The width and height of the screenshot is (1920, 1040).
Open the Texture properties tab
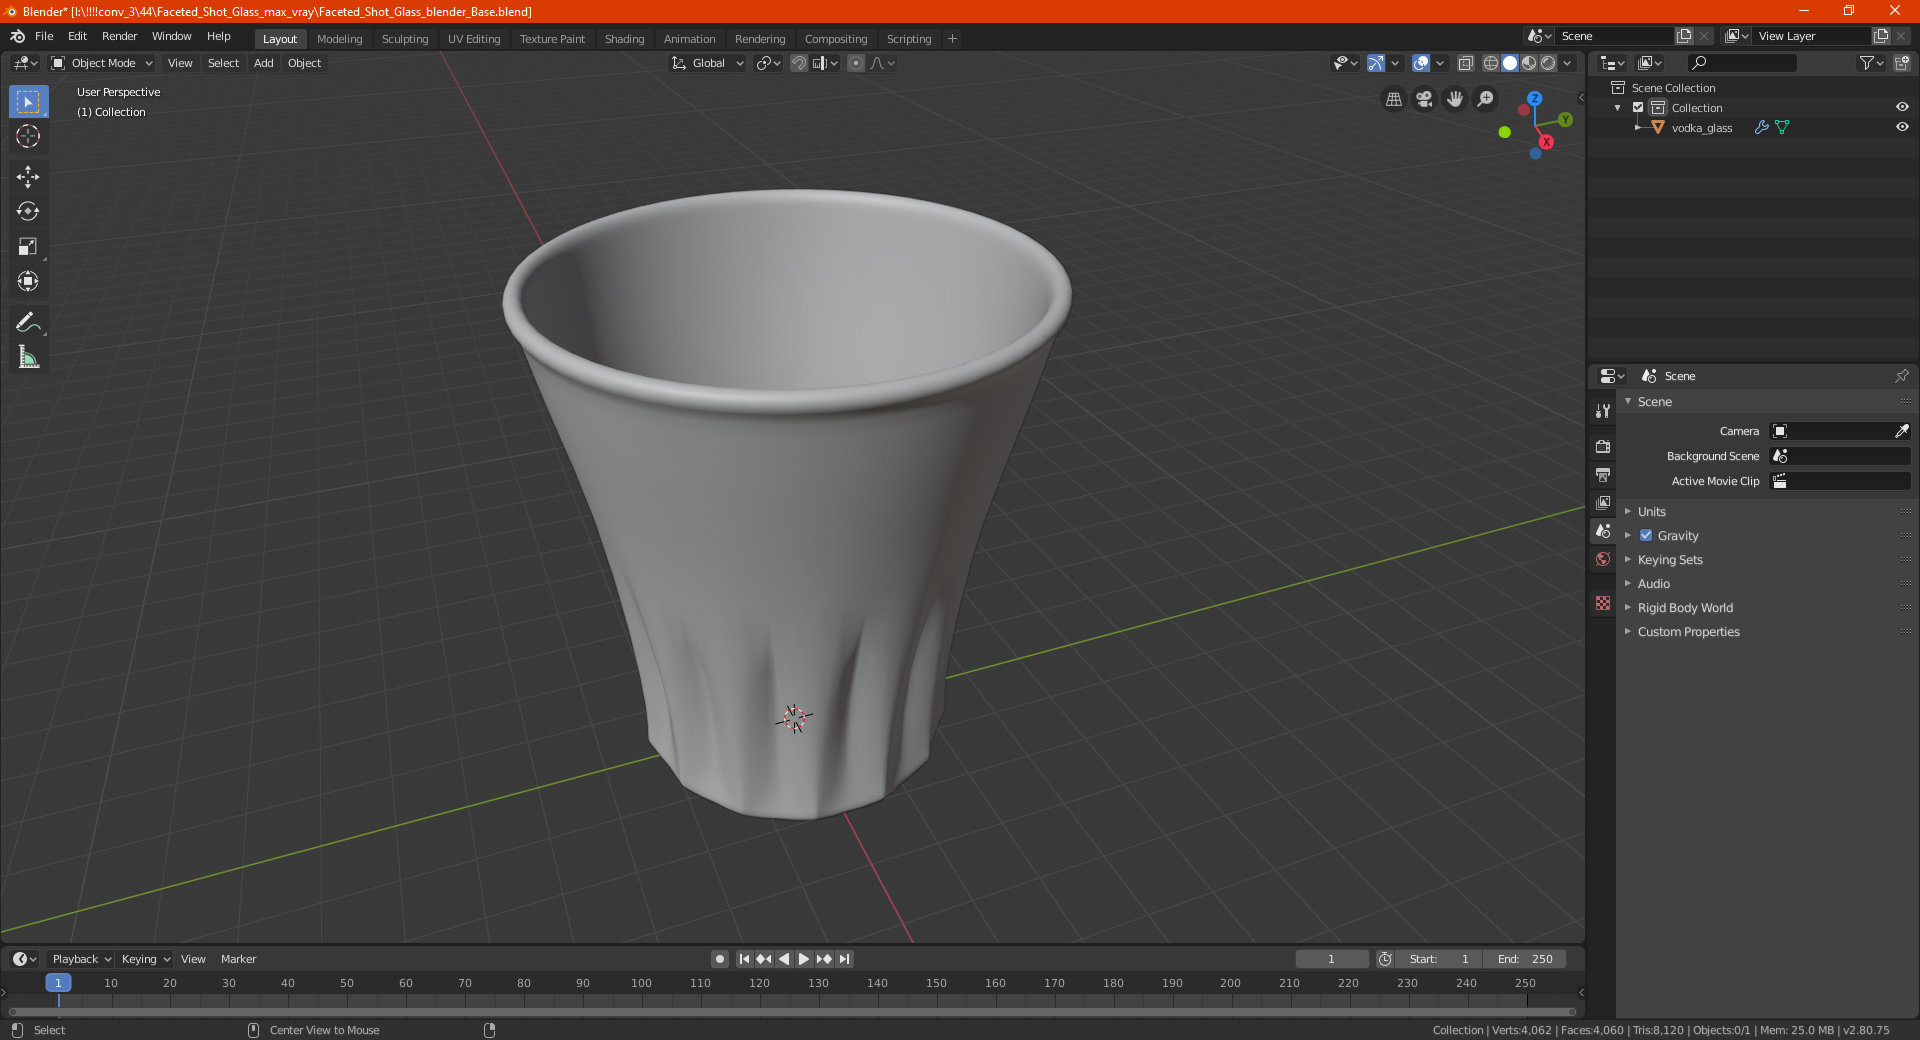1603,603
